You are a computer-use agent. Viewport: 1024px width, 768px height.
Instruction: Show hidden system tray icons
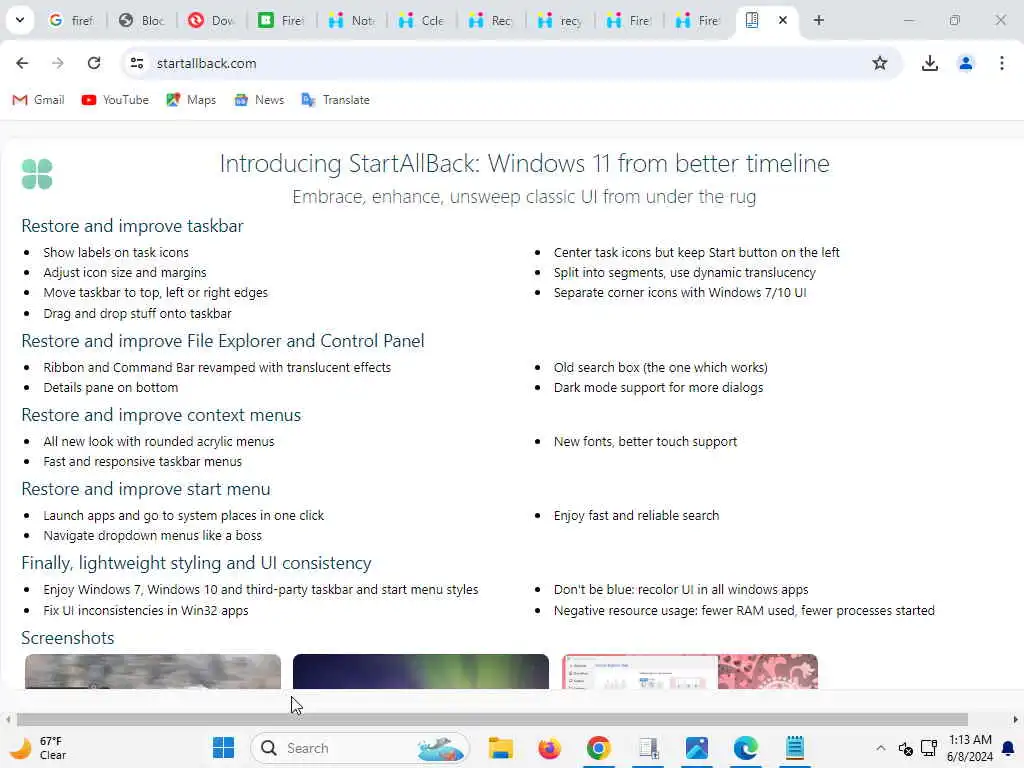pyautogui.click(x=880, y=748)
